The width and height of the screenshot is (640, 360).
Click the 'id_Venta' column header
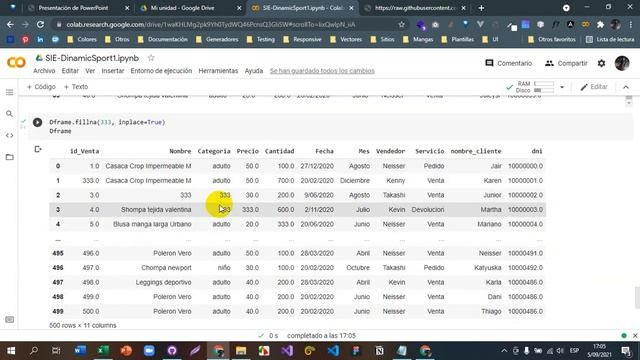pos(84,151)
